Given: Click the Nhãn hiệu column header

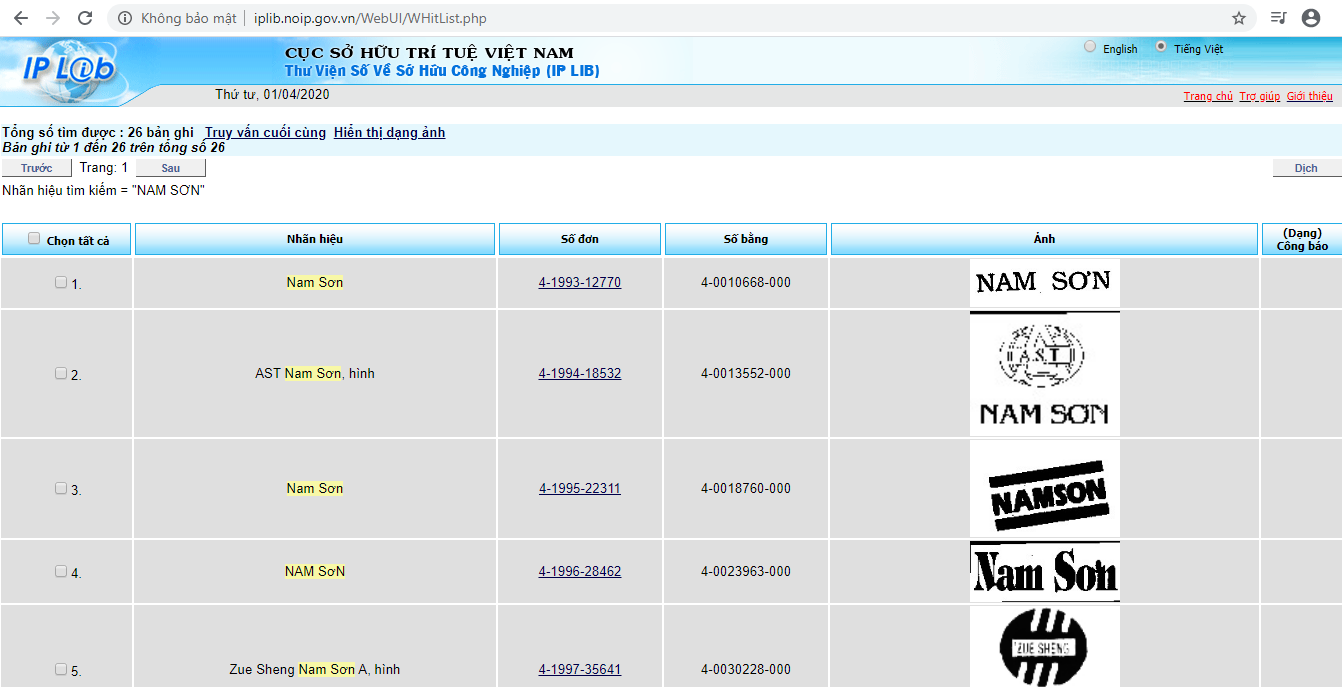Looking at the screenshot, I should click(315, 239).
